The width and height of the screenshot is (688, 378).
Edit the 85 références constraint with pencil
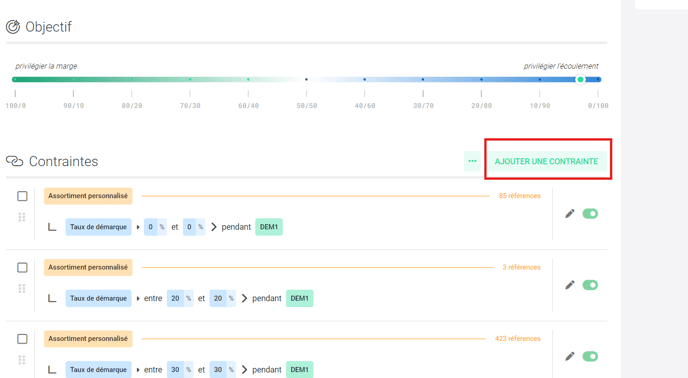pyautogui.click(x=570, y=214)
